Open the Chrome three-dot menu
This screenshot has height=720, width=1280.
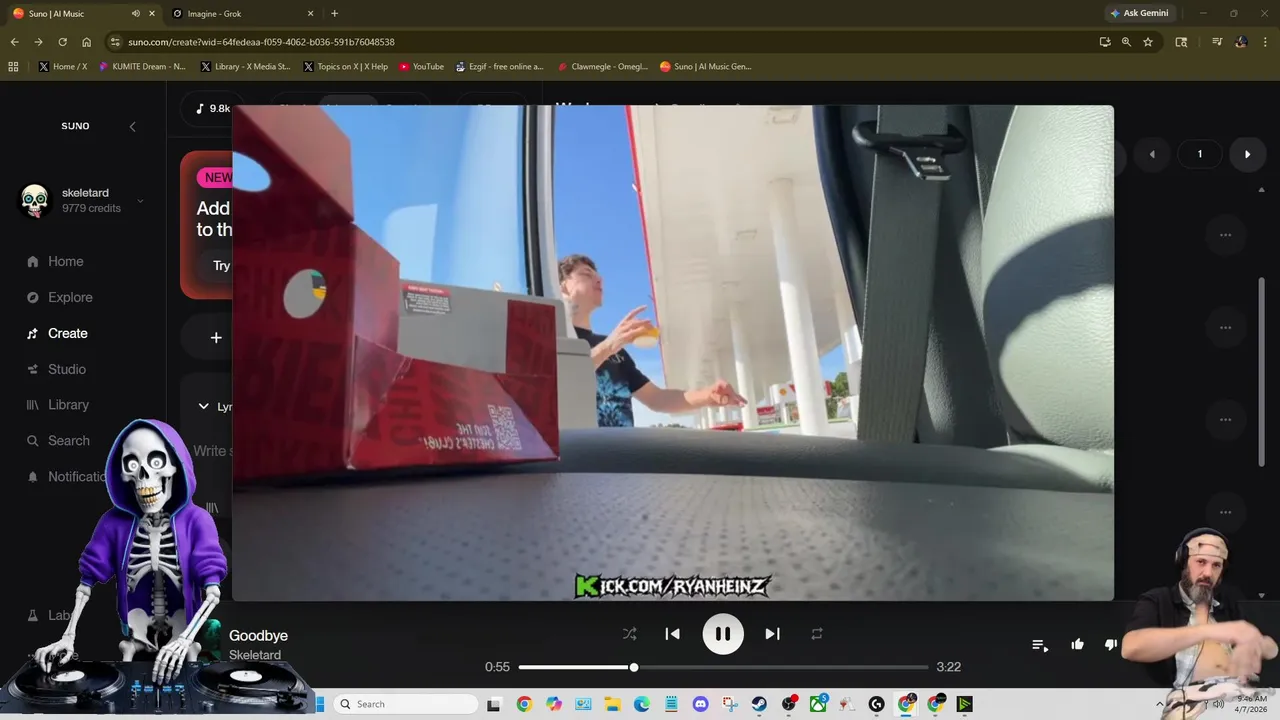click(1265, 42)
